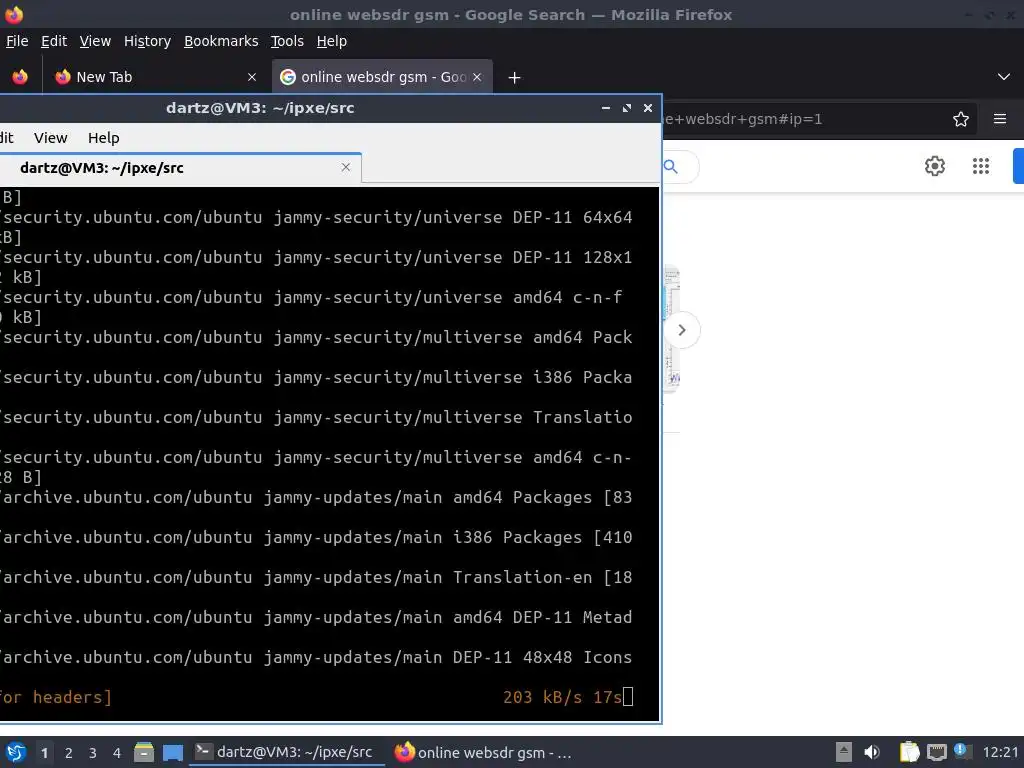Click the Firefox logo in title bar
This screenshot has height=768, width=1024.
coord(14,14)
